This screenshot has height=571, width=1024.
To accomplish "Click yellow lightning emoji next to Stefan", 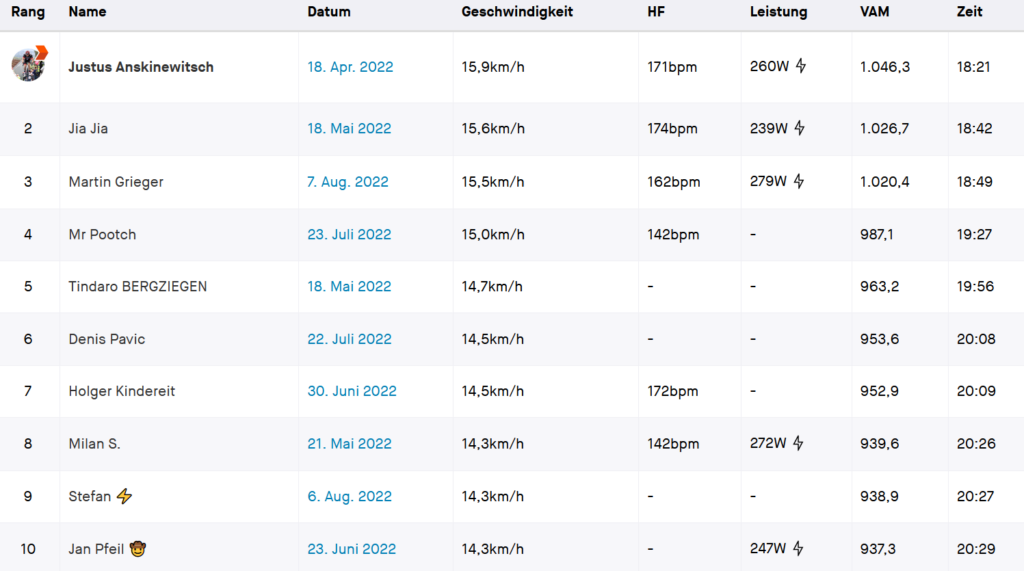I will (x=124, y=496).
